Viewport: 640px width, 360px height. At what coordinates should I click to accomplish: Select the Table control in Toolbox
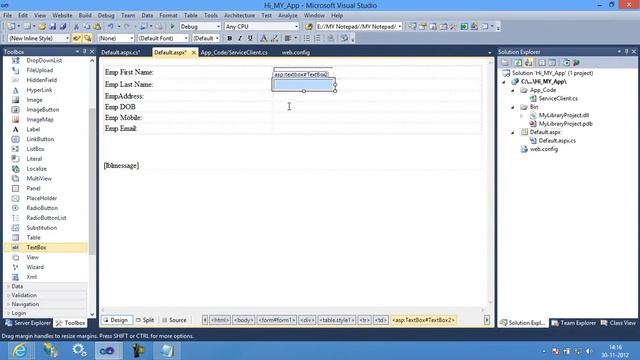pos(45,238)
